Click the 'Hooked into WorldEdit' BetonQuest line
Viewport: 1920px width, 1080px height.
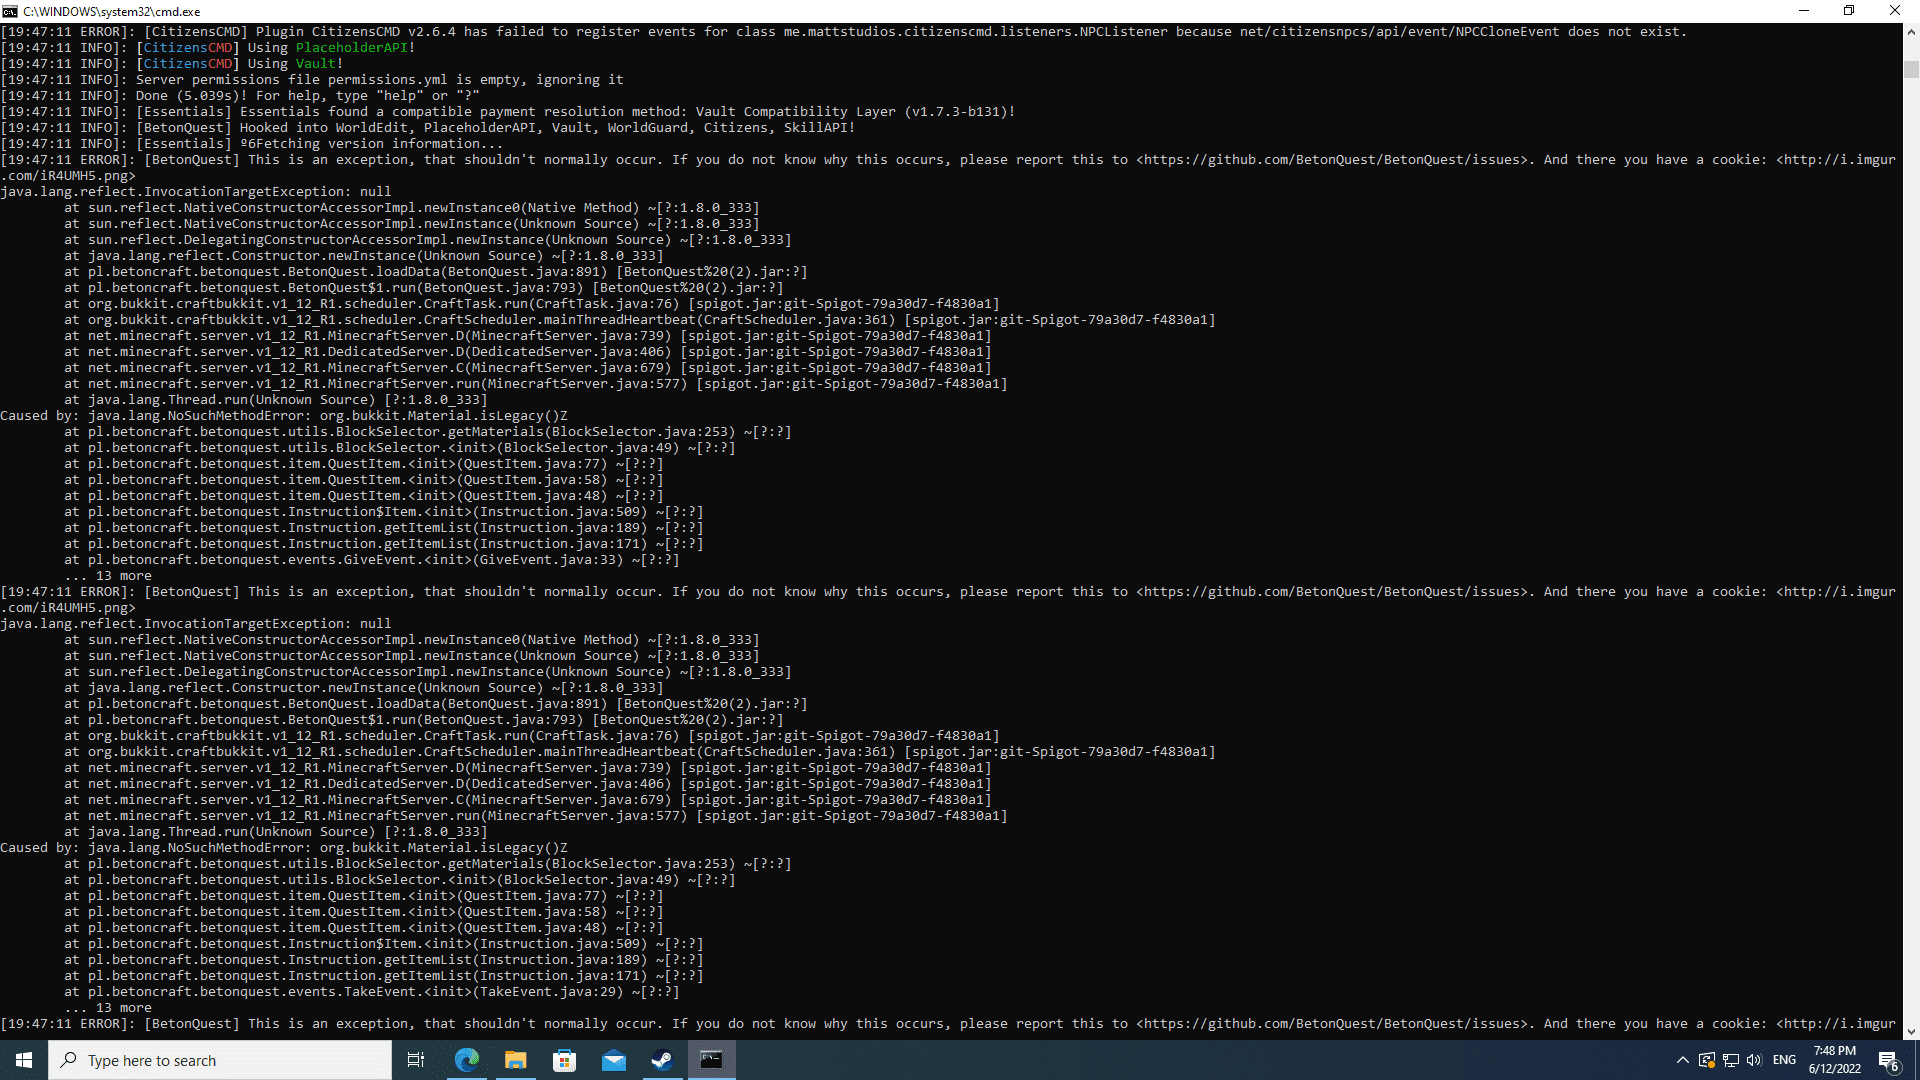coord(428,127)
